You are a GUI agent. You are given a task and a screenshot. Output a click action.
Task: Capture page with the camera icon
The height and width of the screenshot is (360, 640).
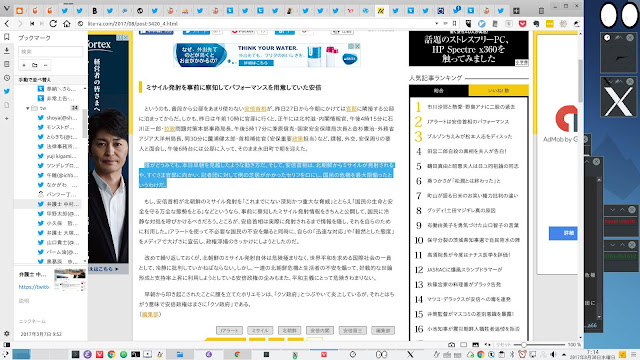[x=451, y=345]
